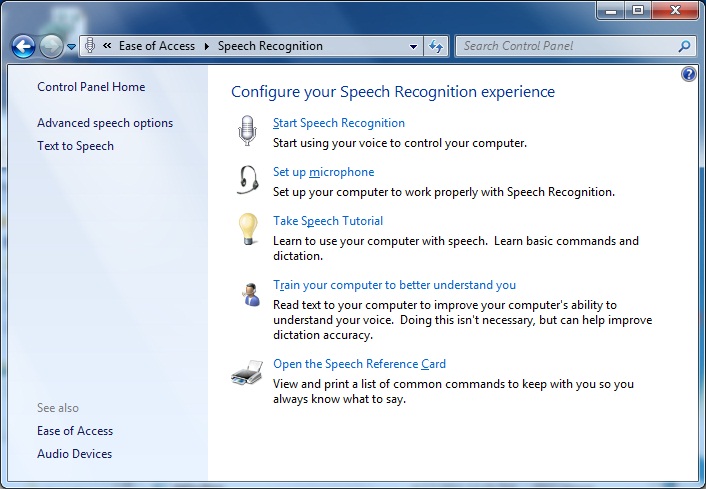
Task: Go to Control Panel Home
Action: tap(91, 87)
